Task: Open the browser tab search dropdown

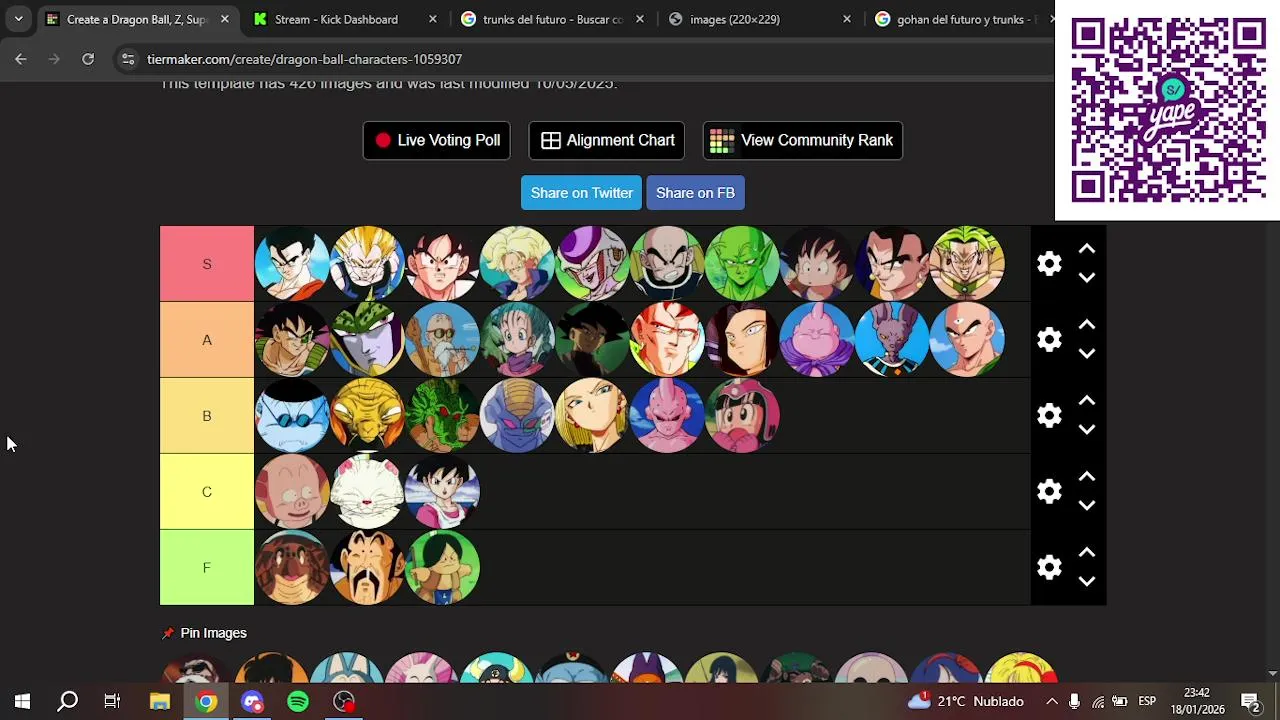Action: point(18,19)
